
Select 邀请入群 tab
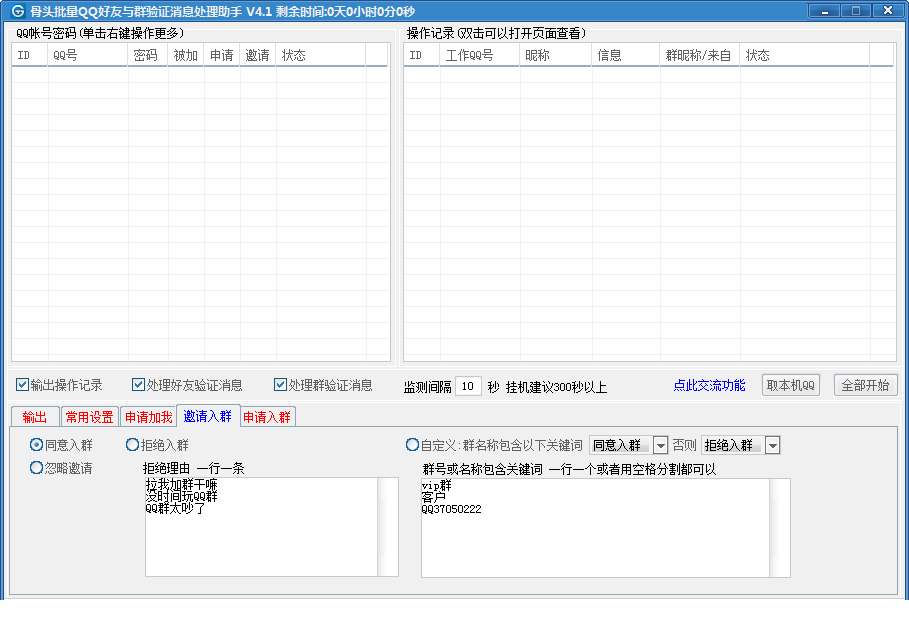click(x=208, y=416)
